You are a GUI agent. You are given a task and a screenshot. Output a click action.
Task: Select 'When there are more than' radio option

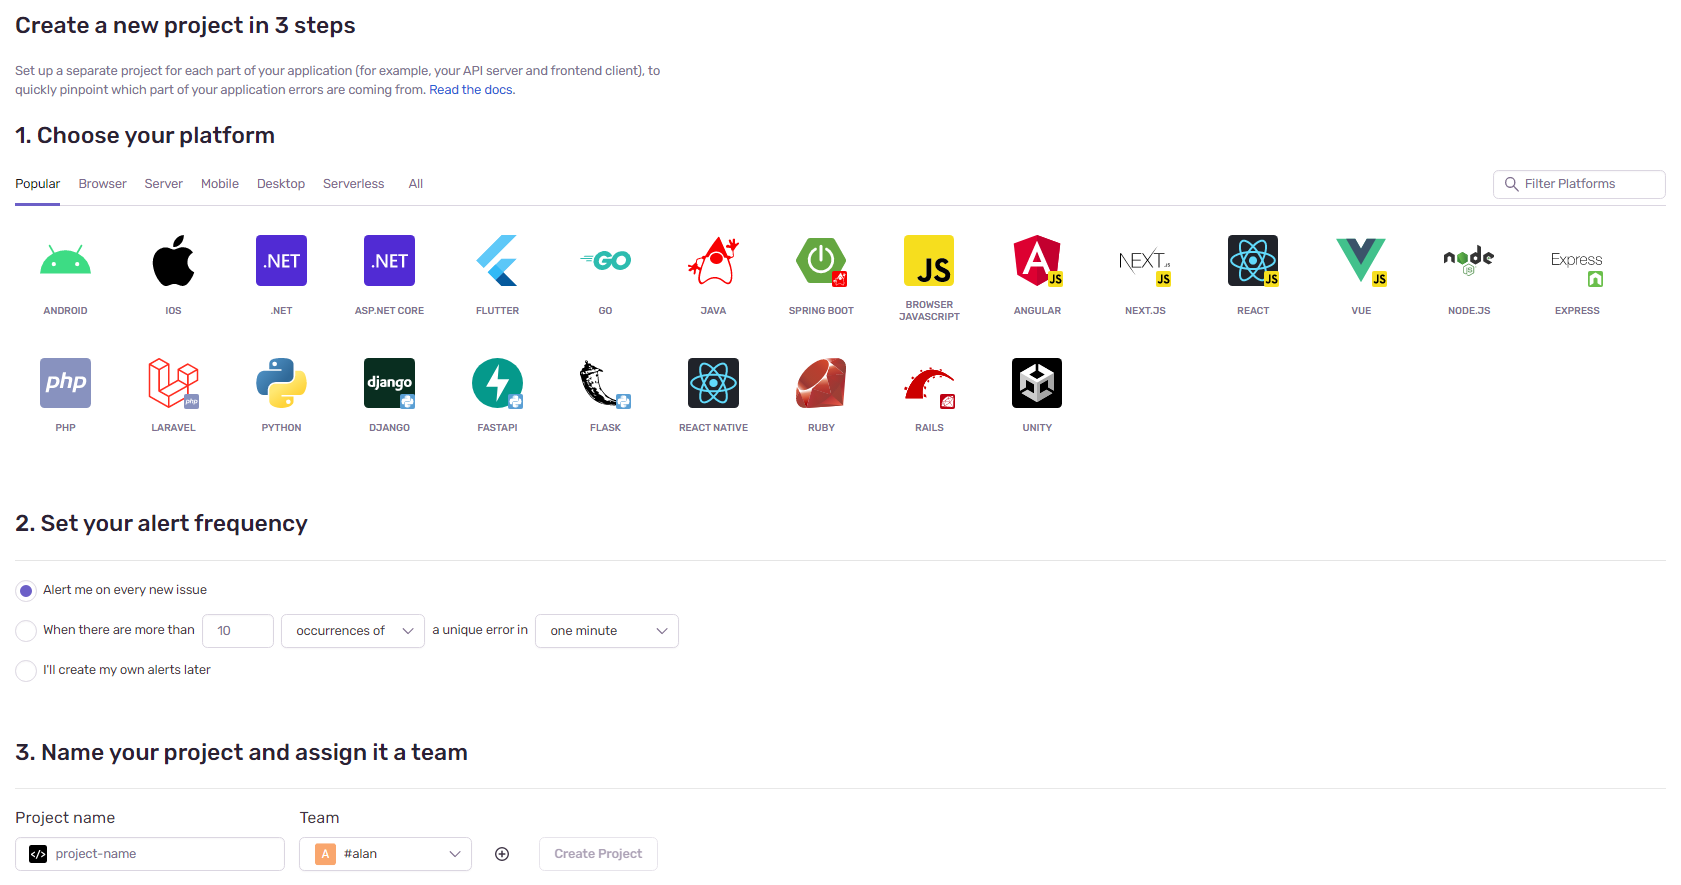click(x=26, y=631)
